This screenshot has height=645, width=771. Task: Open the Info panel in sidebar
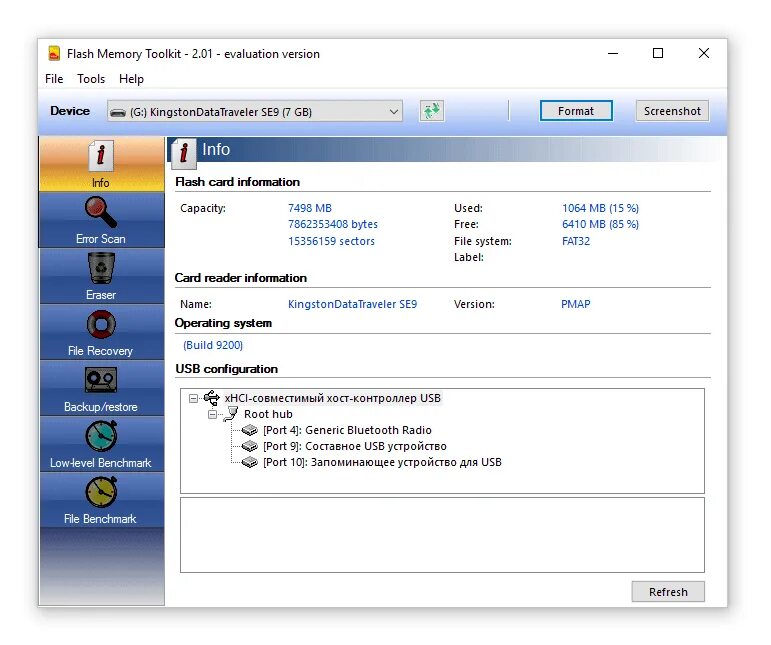101,164
